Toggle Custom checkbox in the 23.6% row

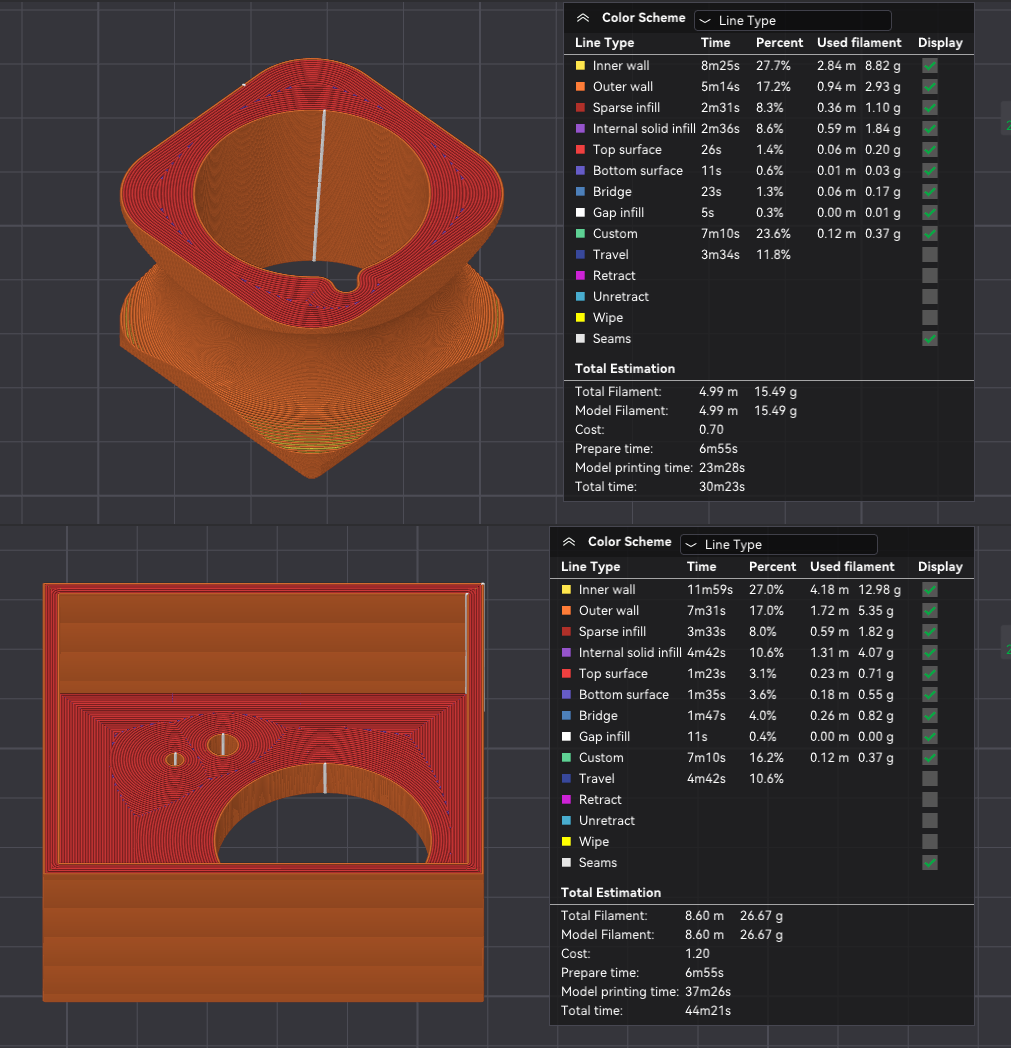[929, 234]
